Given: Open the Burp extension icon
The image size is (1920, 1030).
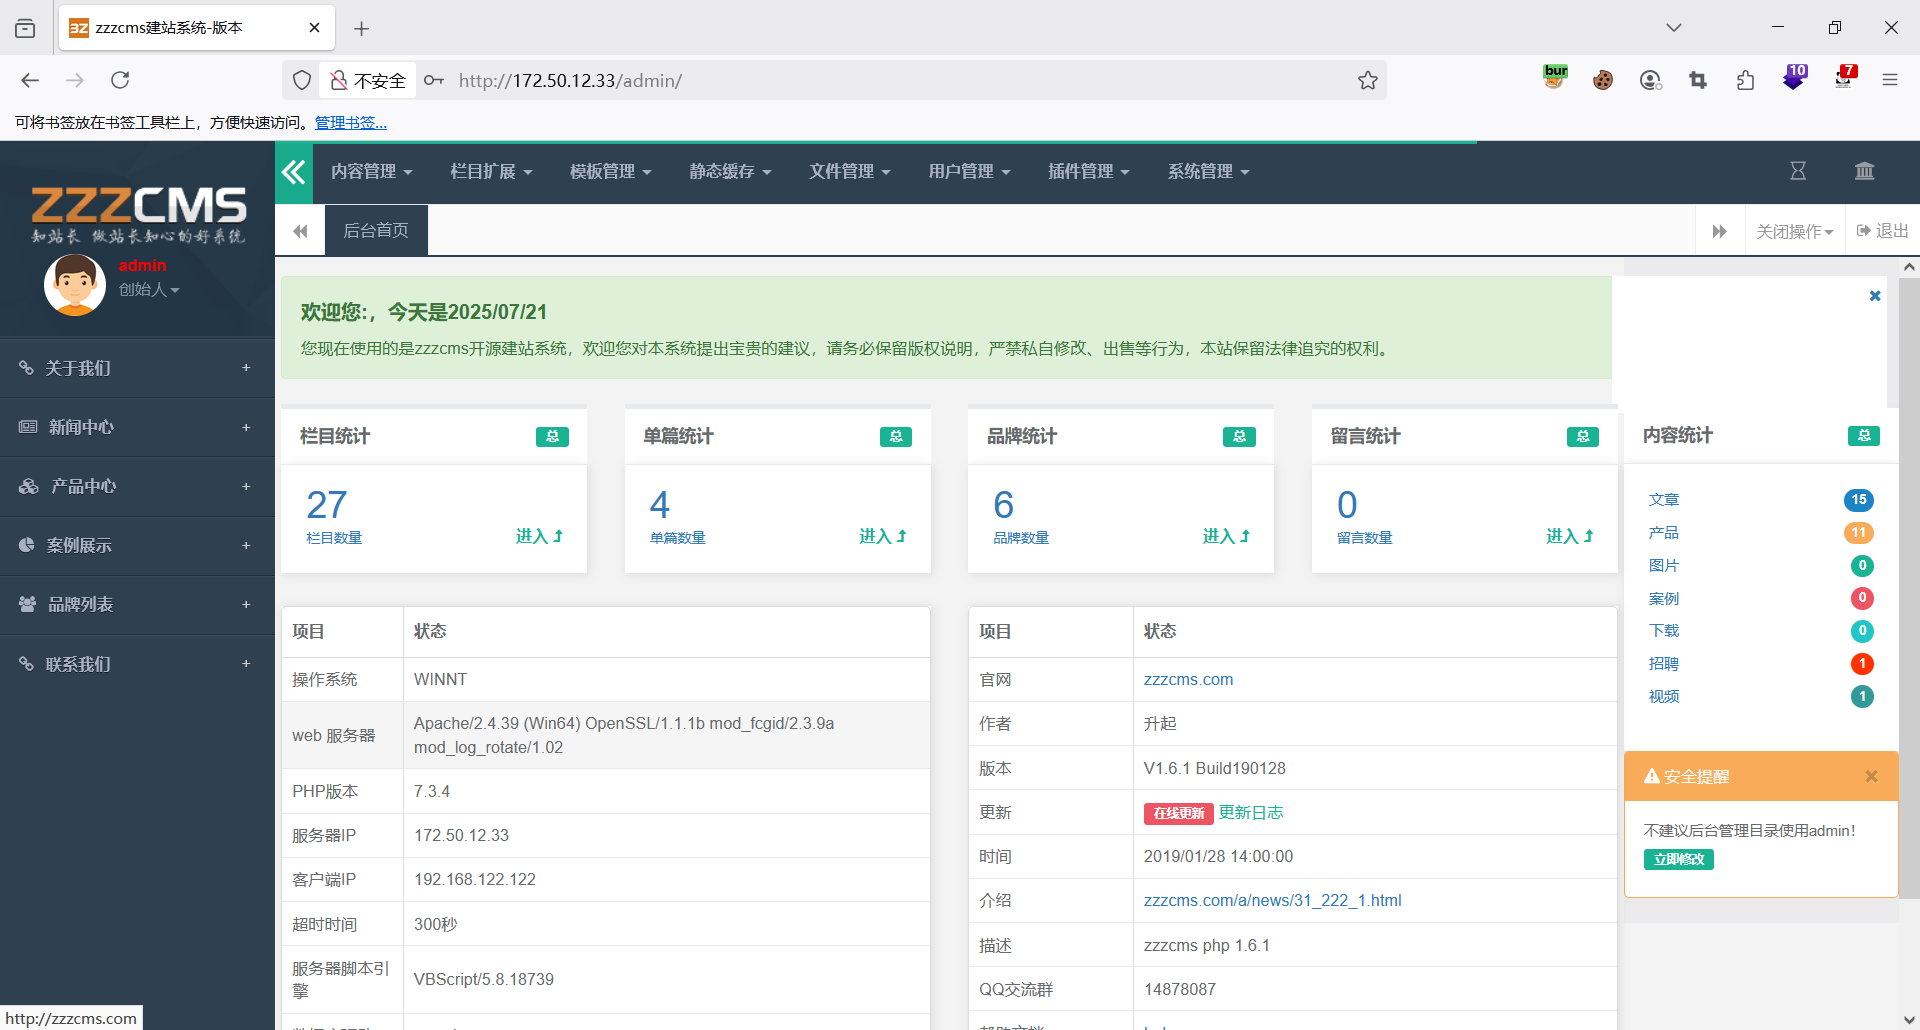Looking at the screenshot, I should (1555, 78).
